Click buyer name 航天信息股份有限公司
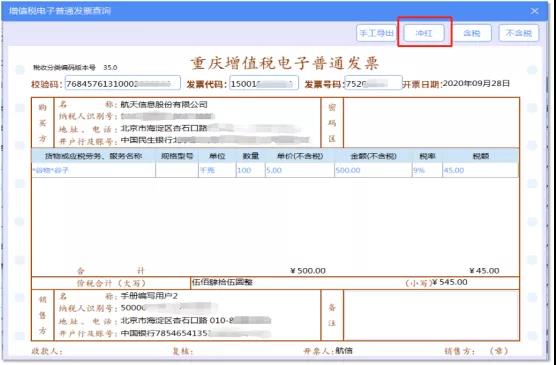Viewport: 556px width, 365px height. coord(164,104)
